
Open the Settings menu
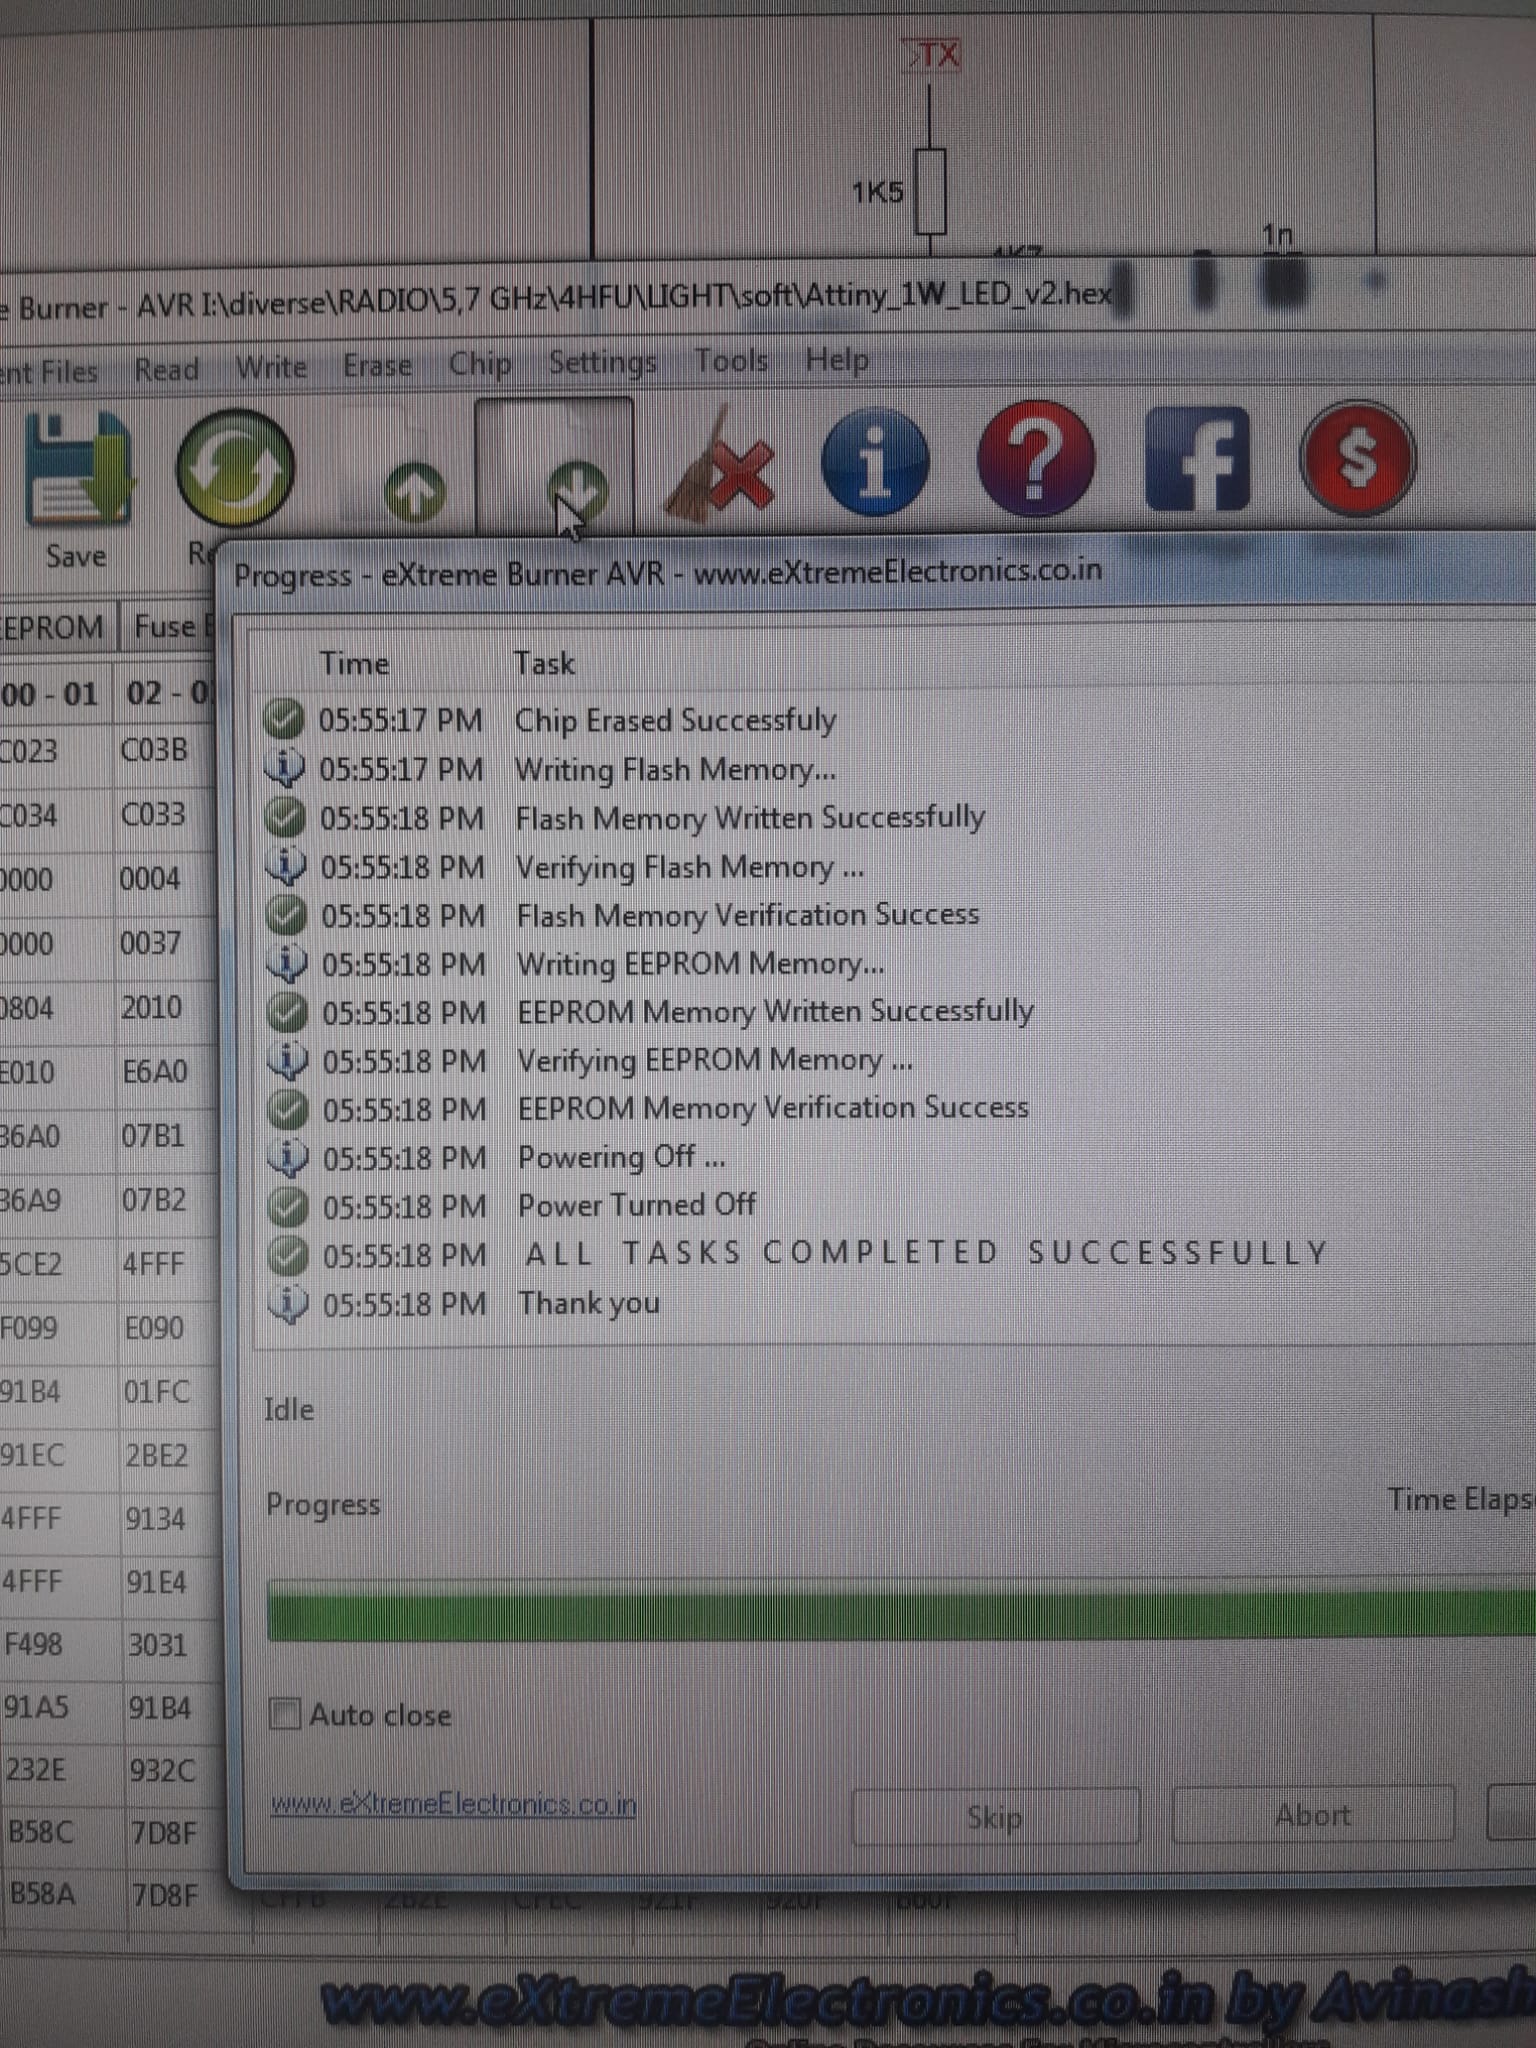(602, 362)
